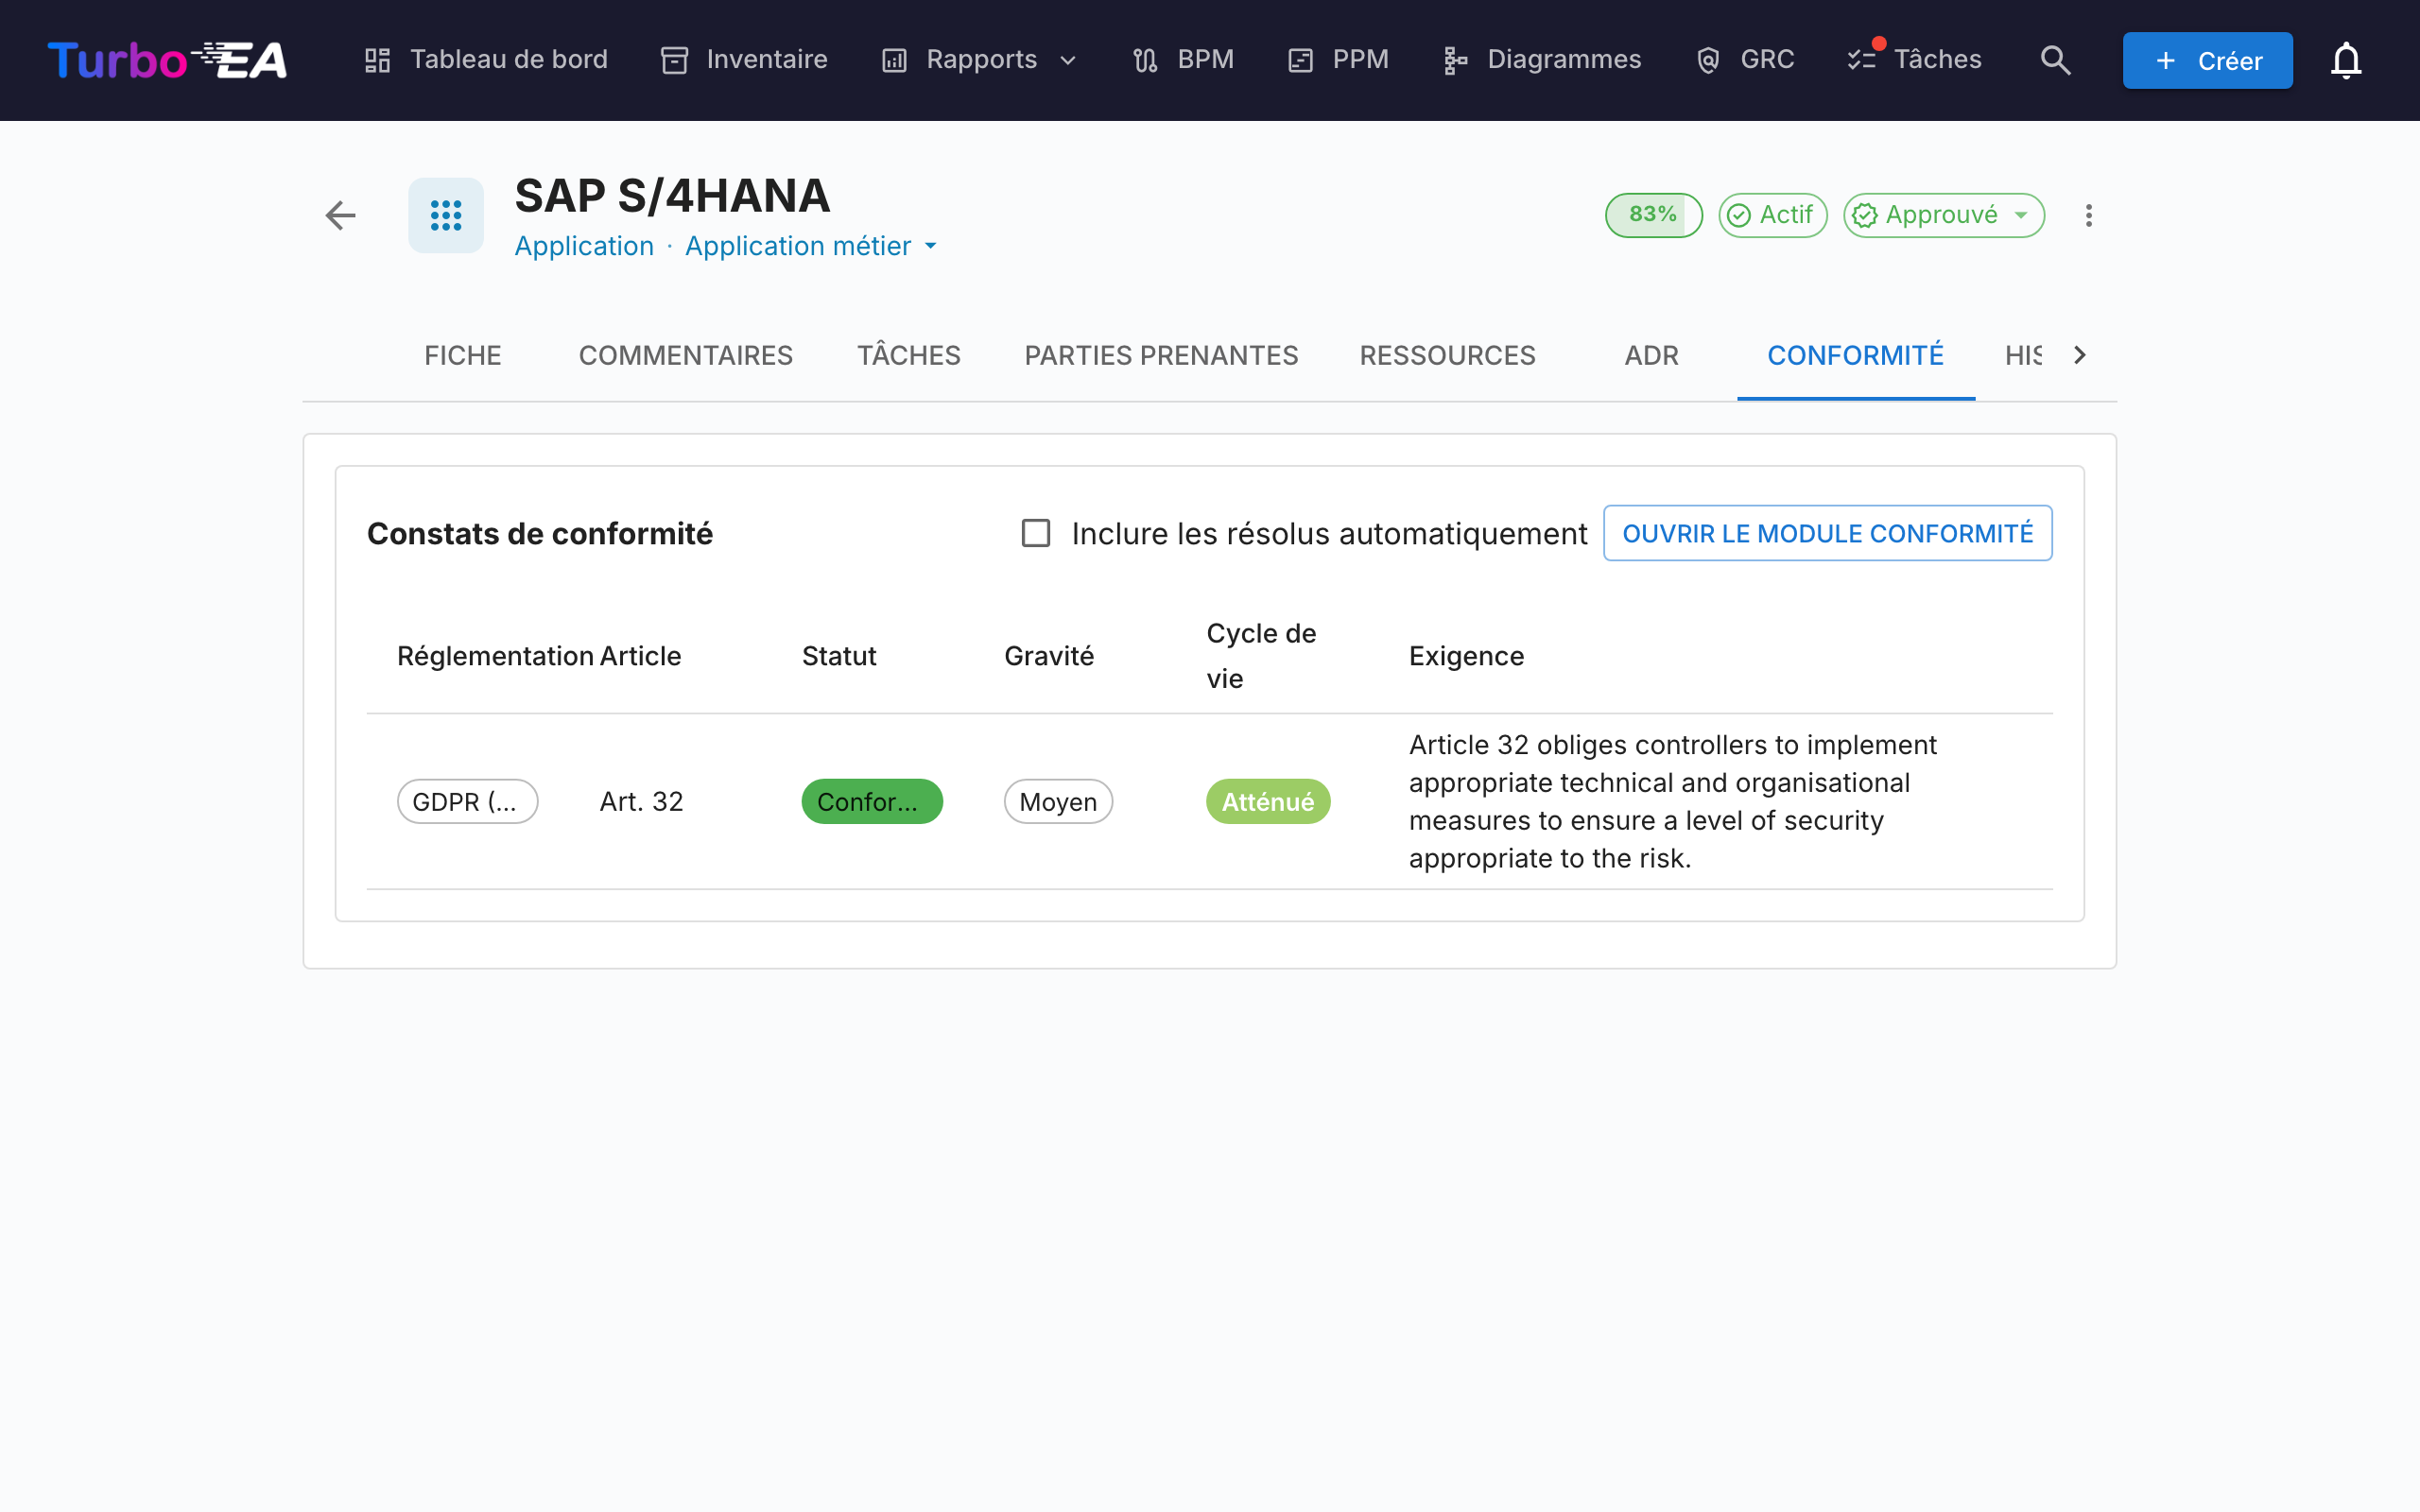Open the three-dot more options menu
The image size is (2420, 1512).
(x=2089, y=215)
